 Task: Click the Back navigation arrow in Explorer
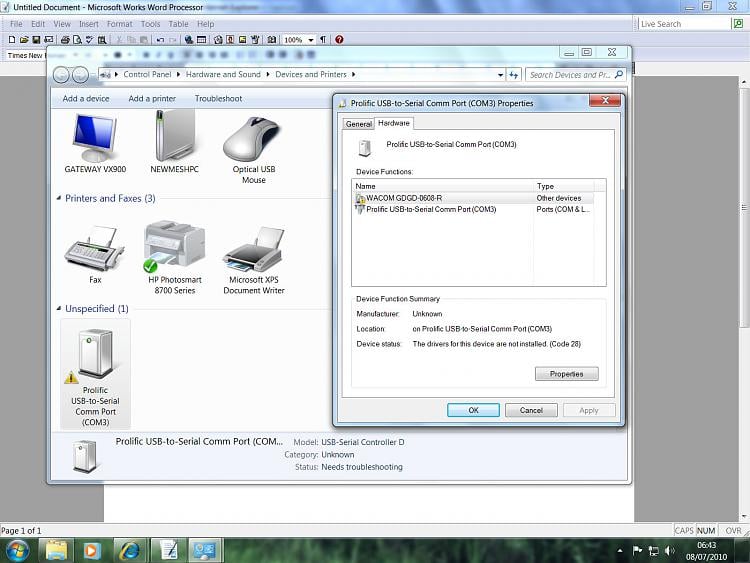coord(61,75)
